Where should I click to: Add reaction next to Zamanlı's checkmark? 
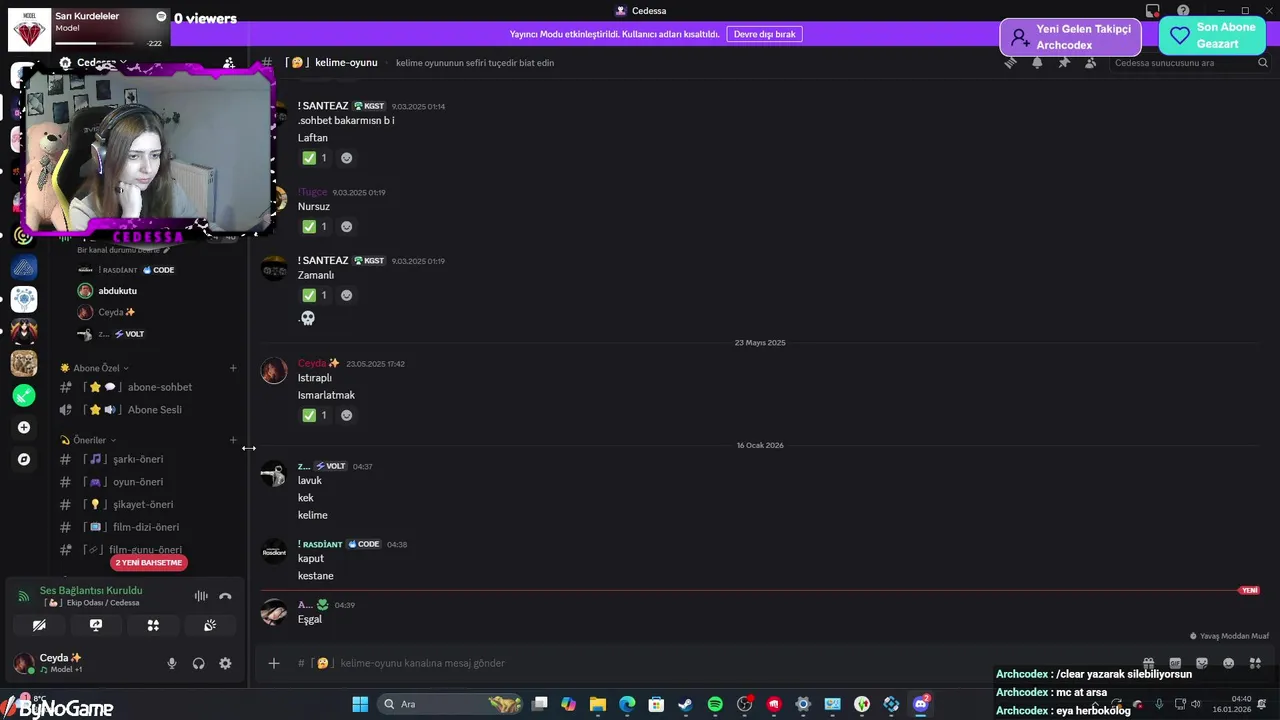tap(346, 295)
